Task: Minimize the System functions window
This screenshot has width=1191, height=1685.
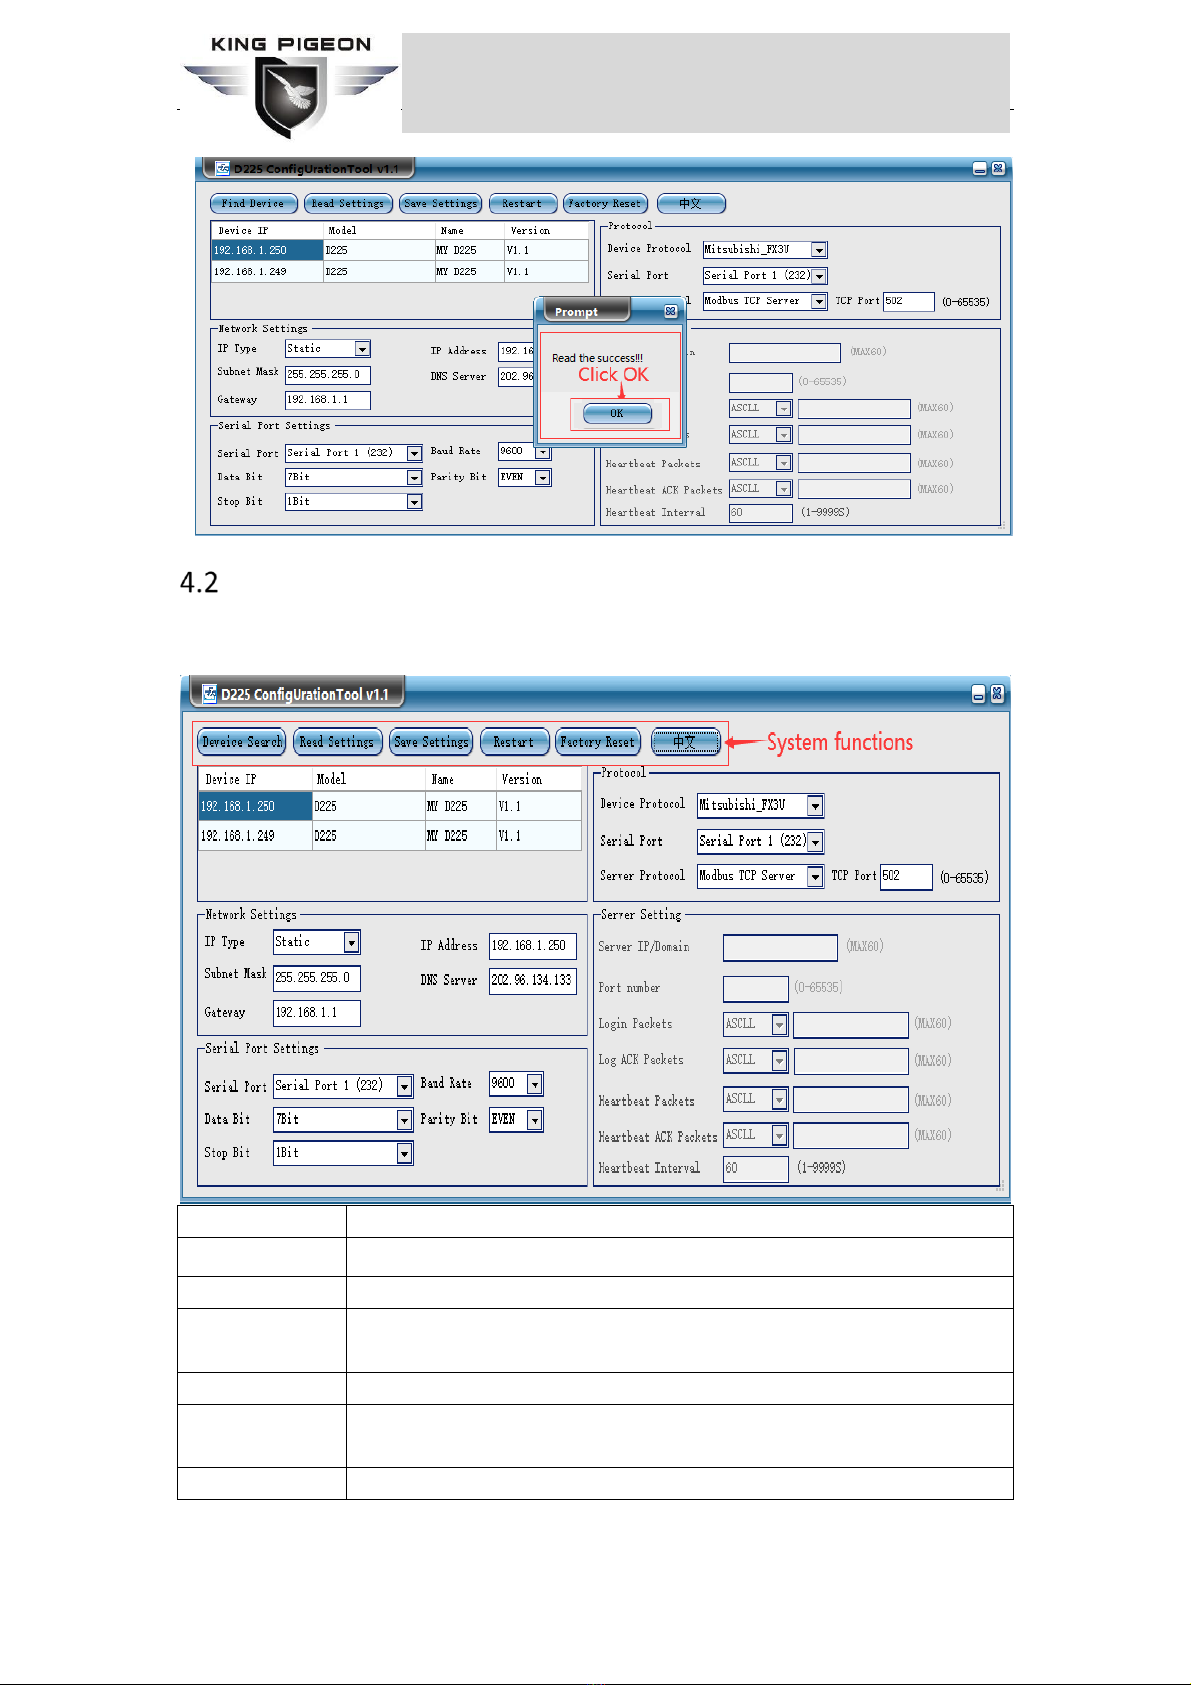Action: coord(979,694)
